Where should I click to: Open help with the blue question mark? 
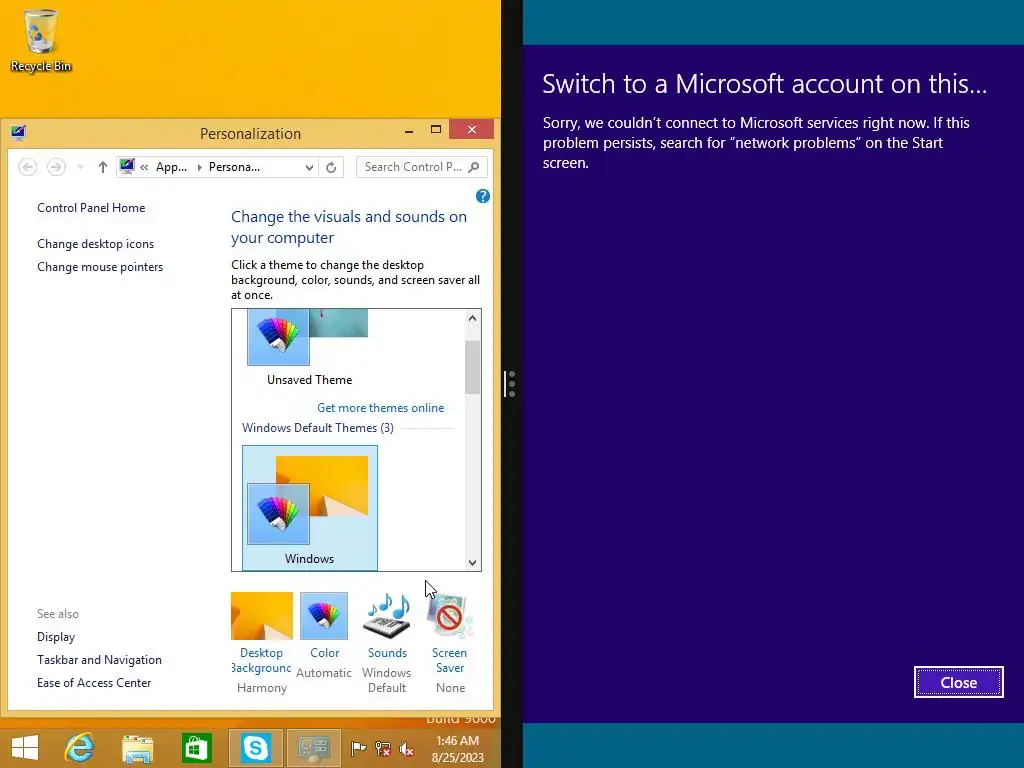483,196
